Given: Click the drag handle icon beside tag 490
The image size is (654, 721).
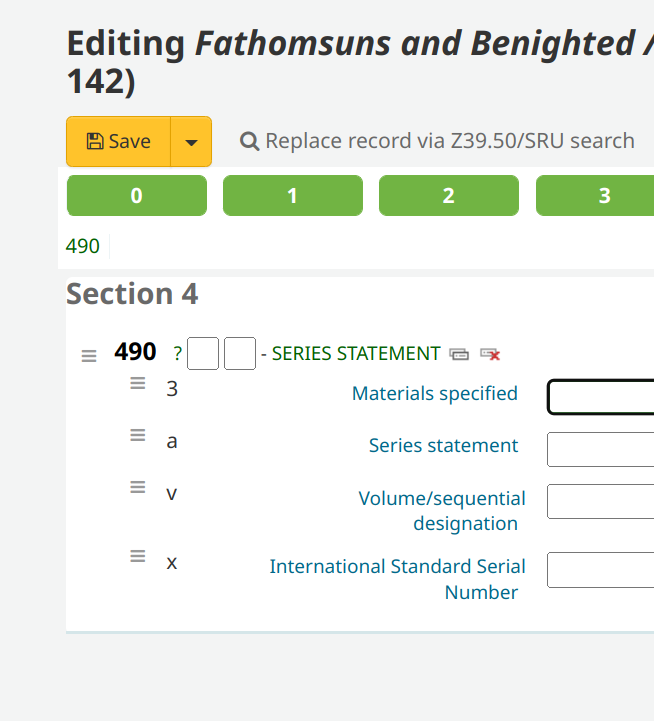Looking at the screenshot, I should tap(89, 355).
